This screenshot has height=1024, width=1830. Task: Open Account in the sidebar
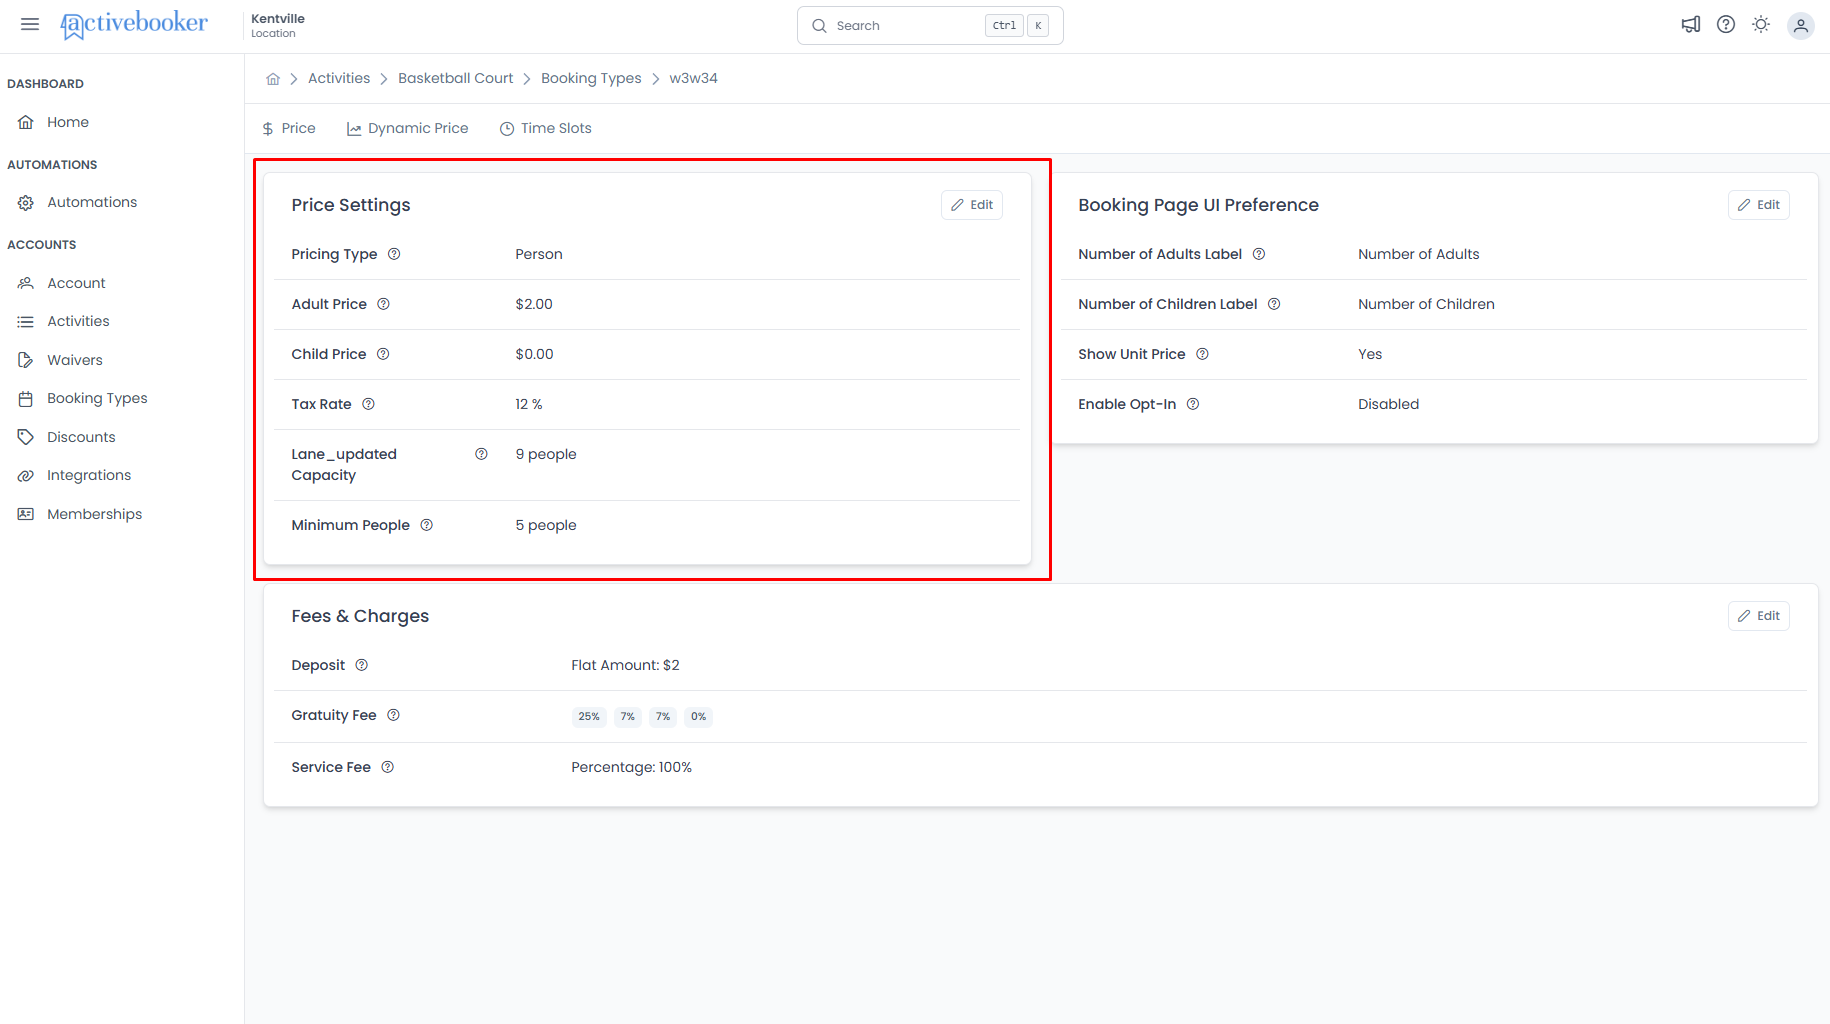point(76,283)
